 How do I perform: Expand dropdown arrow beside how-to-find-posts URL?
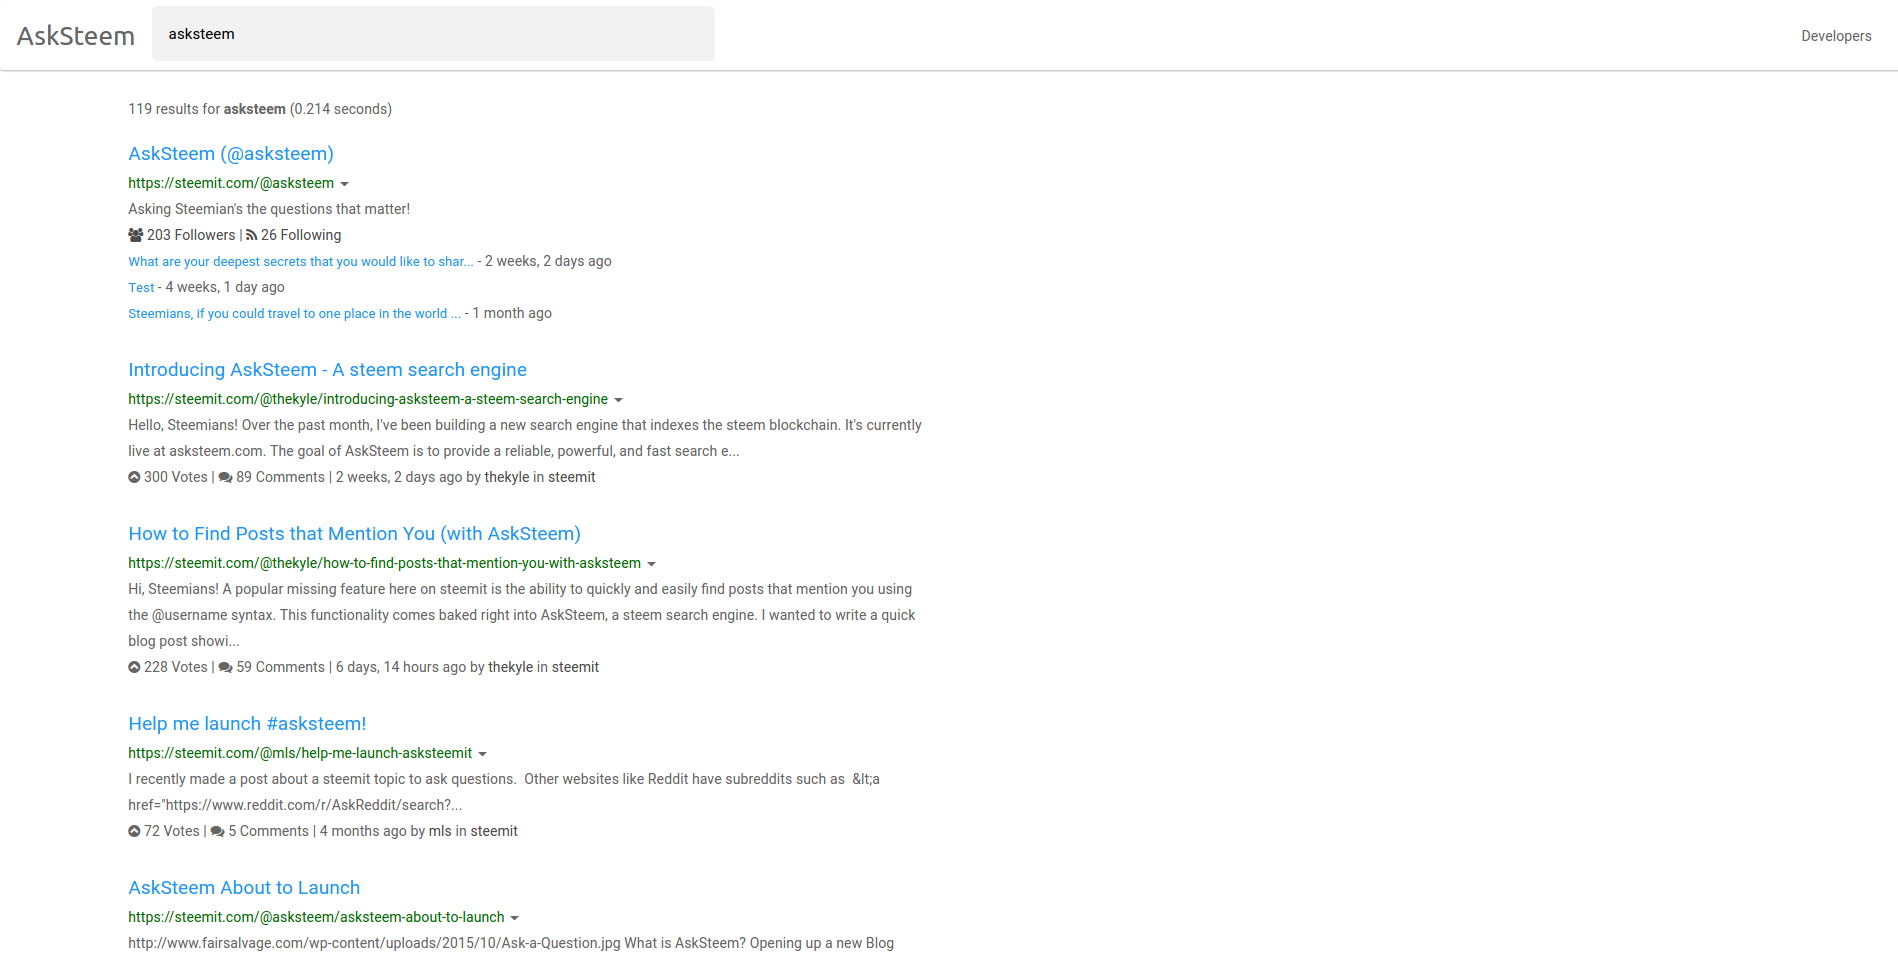click(652, 564)
